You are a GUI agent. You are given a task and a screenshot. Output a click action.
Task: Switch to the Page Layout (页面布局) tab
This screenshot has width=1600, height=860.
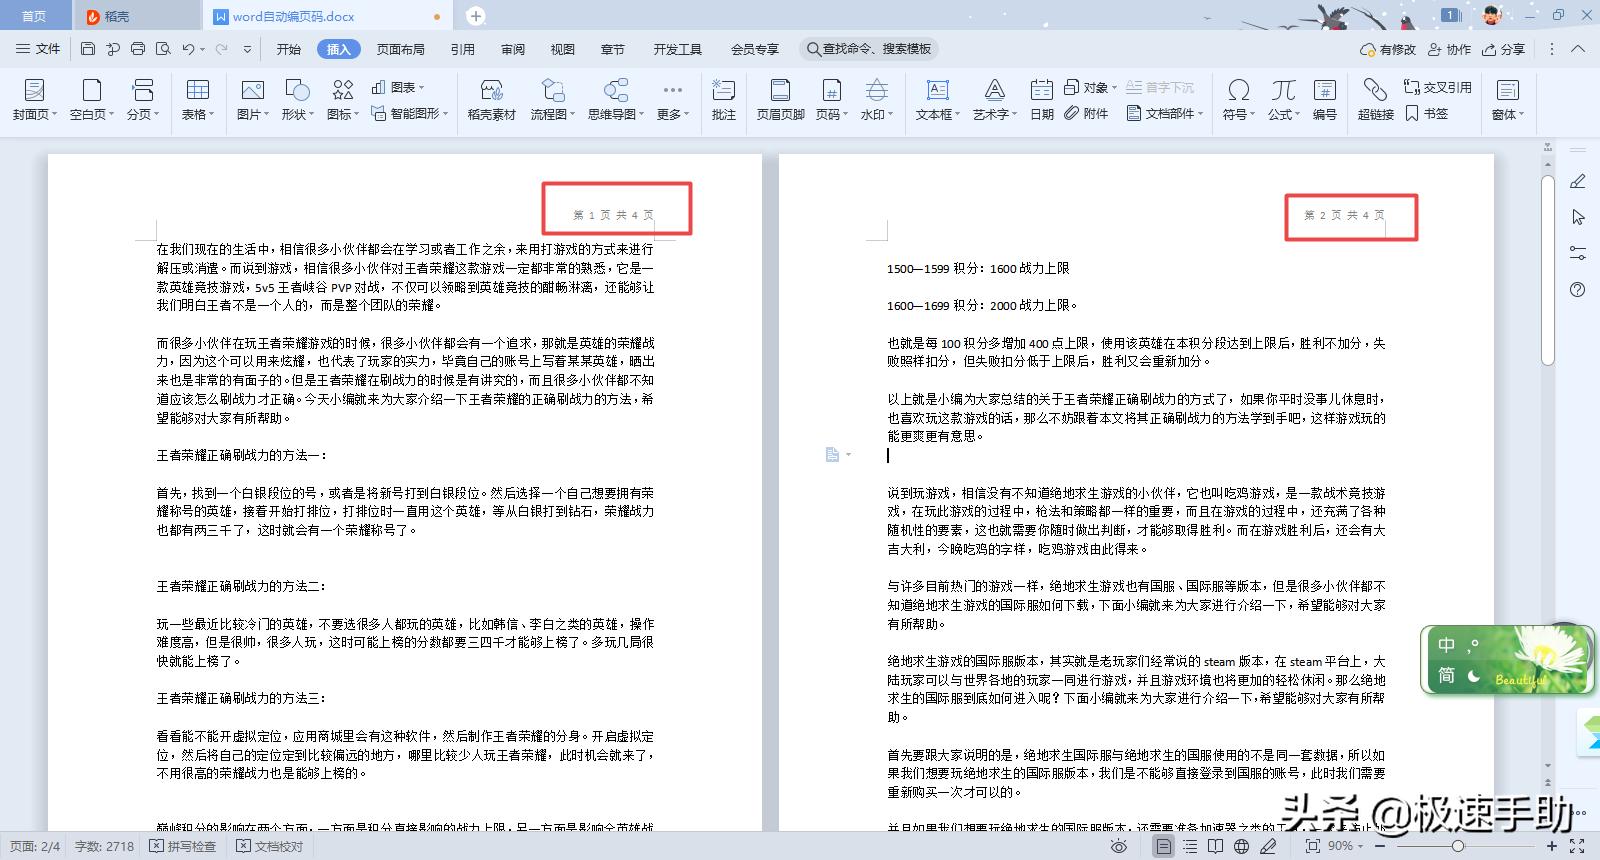click(x=400, y=49)
